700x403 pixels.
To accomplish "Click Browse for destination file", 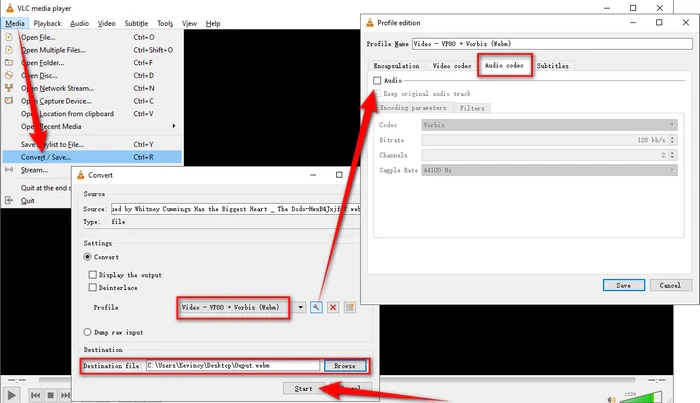I will tap(345, 366).
